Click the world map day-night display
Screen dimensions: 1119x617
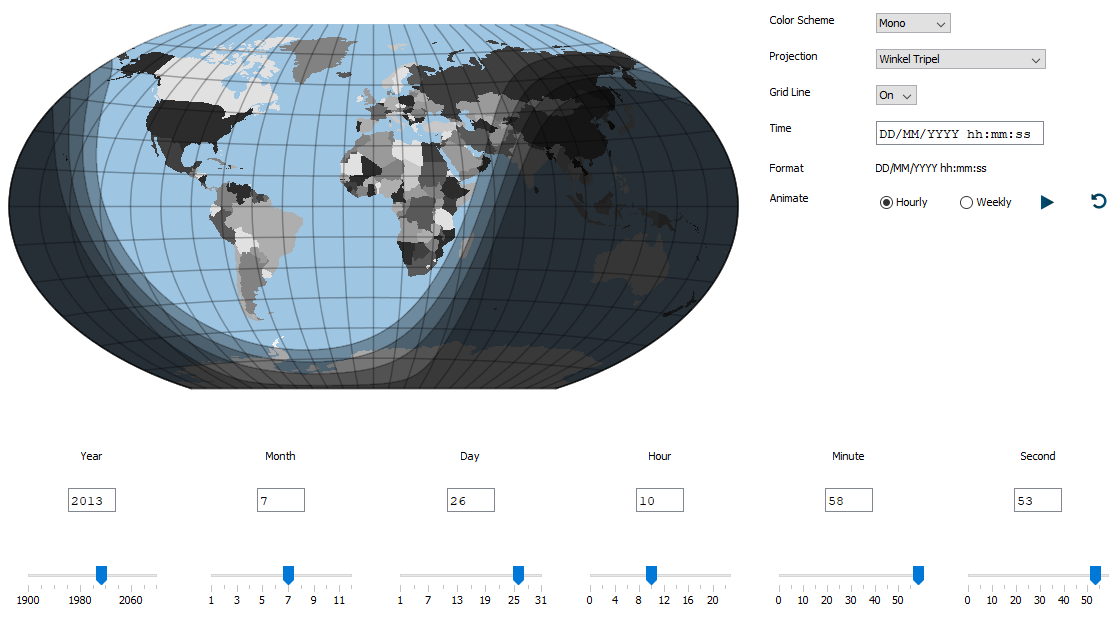pyautogui.click(x=373, y=207)
